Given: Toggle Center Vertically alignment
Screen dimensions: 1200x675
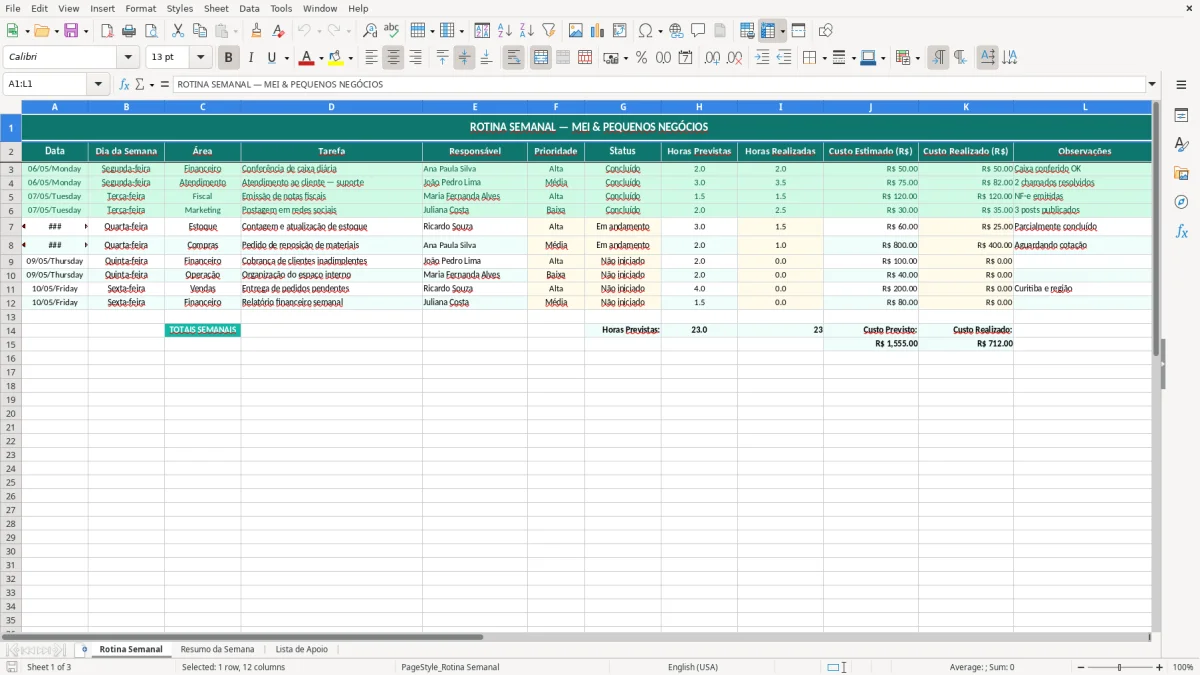Looking at the screenshot, I should (x=464, y=58).
